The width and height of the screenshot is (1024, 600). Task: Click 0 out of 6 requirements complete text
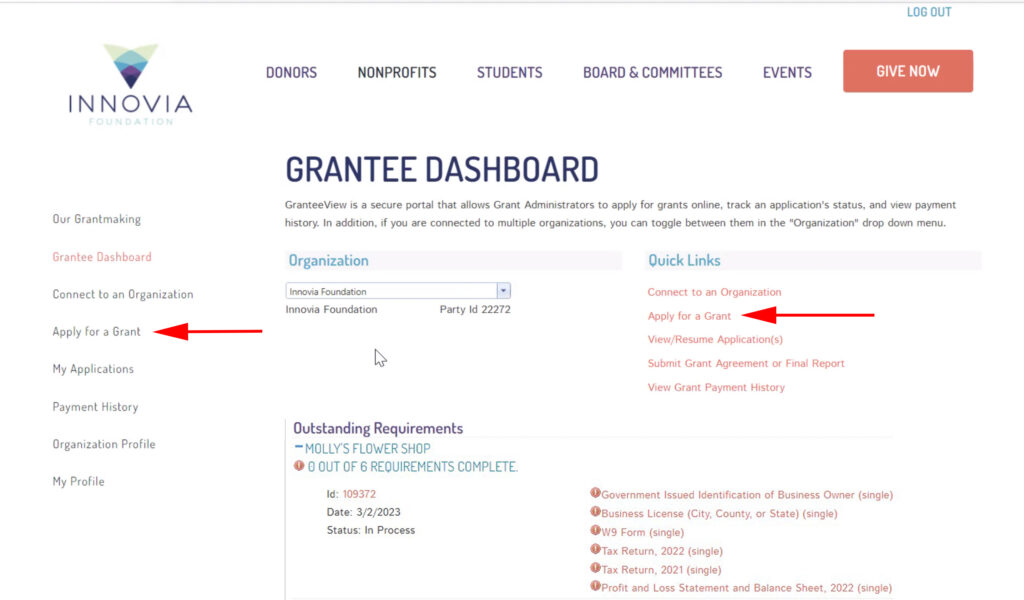coord(413,467)
